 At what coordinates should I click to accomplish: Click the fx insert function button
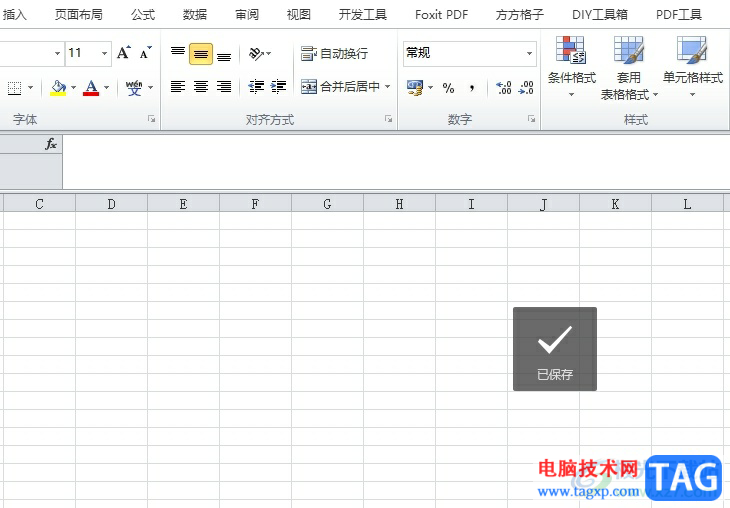pos(51,144)
